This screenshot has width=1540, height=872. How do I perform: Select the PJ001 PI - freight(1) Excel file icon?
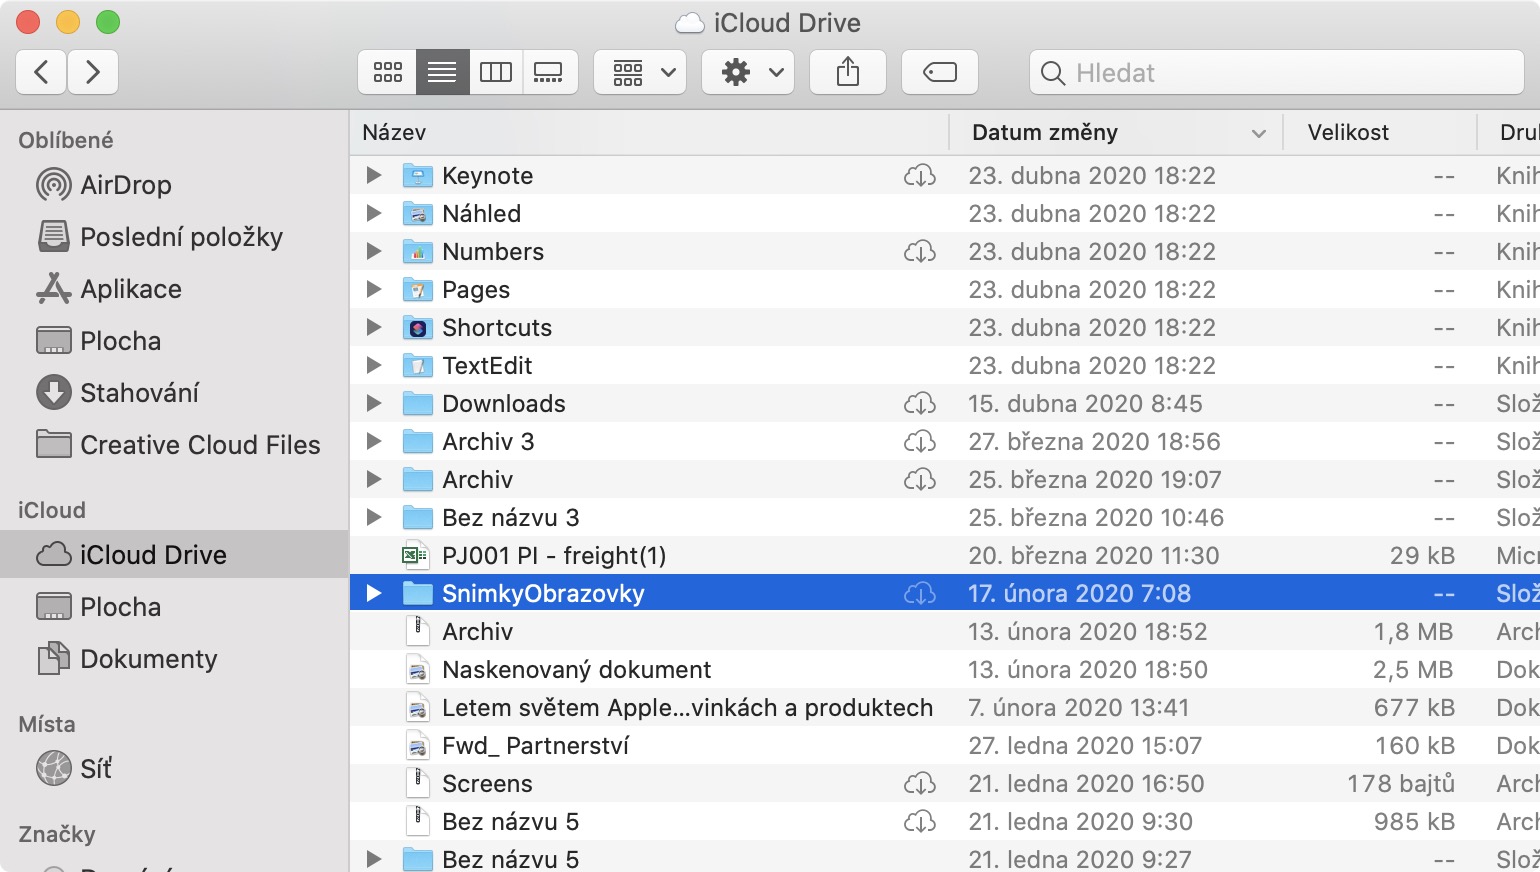(x=417, y=555)
